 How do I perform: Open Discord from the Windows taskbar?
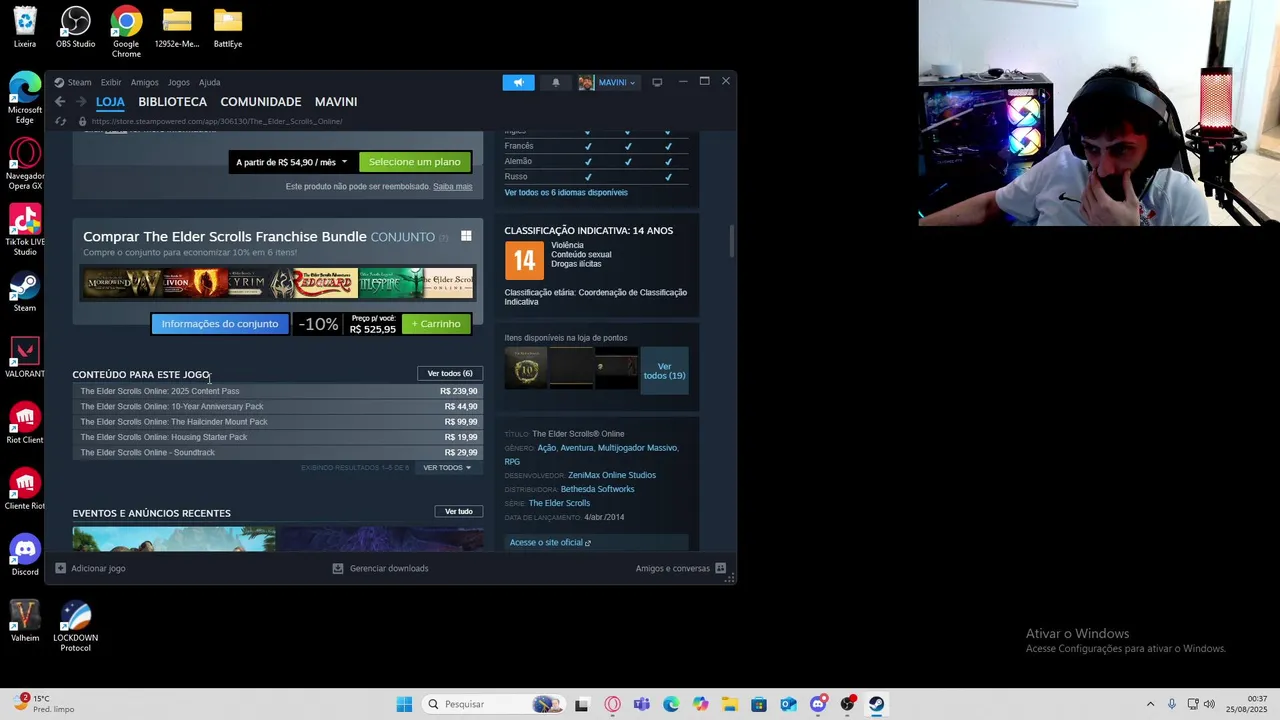(818, 704)
